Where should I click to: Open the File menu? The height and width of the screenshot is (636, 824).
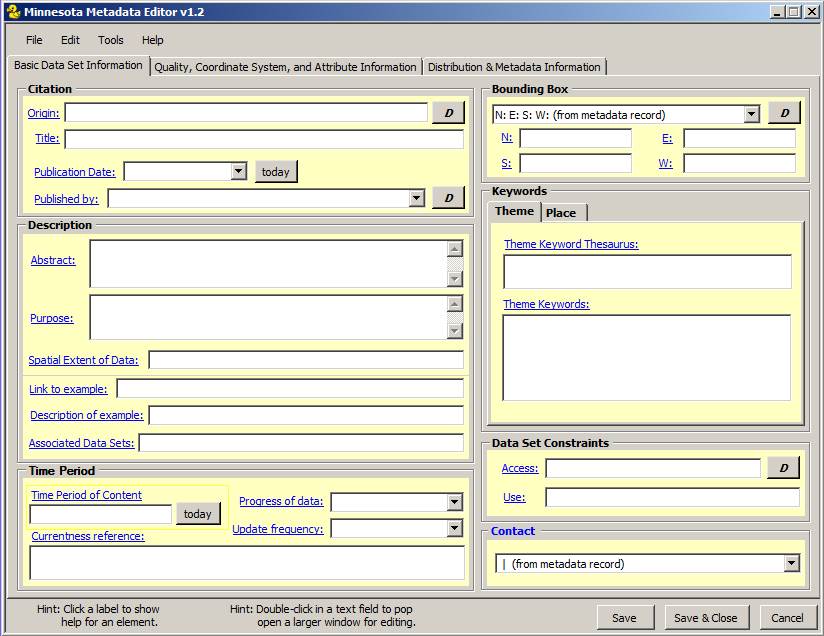34,40
